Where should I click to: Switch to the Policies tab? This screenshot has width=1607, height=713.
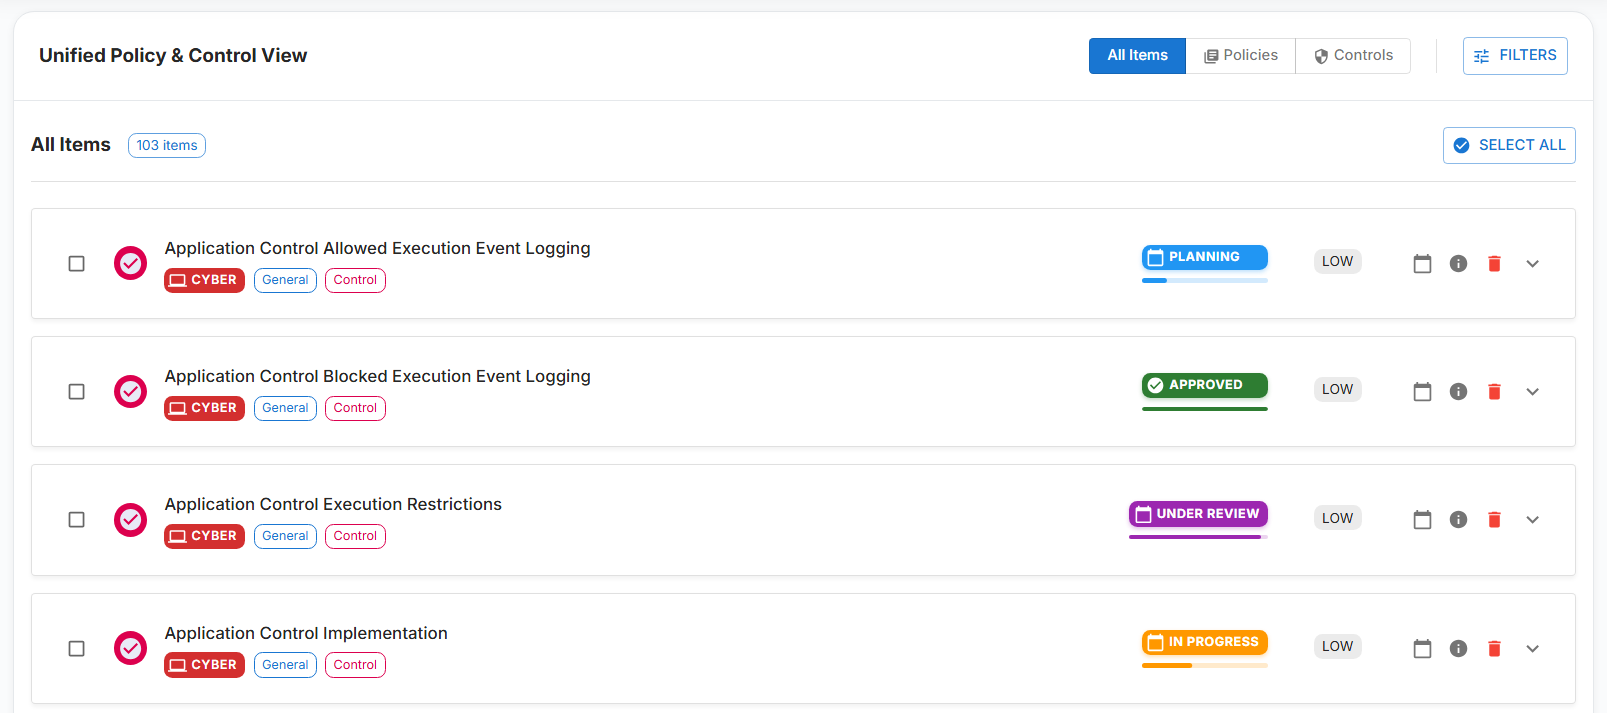pyautogui.click(x=1240, y=56)
